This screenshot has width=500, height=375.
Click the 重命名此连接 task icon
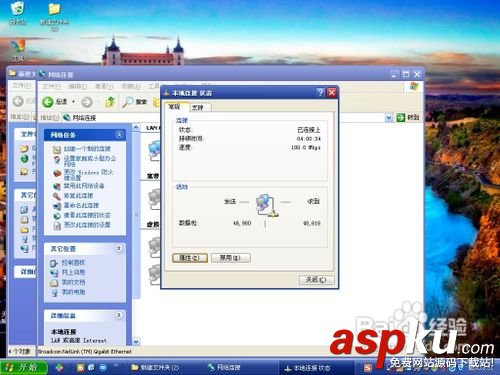tap(57, 206)
